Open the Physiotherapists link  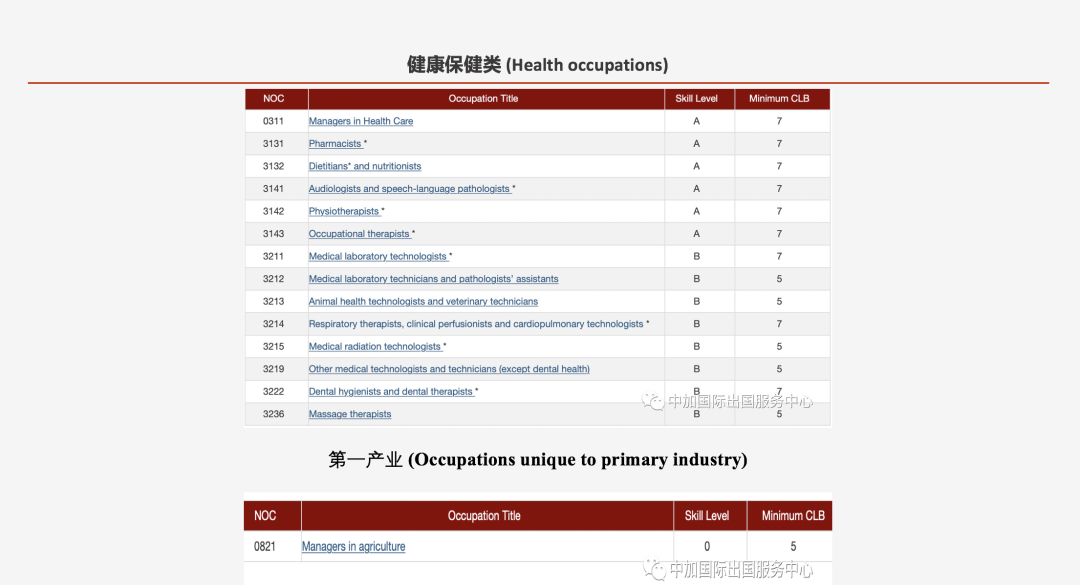tap(344, 211)
